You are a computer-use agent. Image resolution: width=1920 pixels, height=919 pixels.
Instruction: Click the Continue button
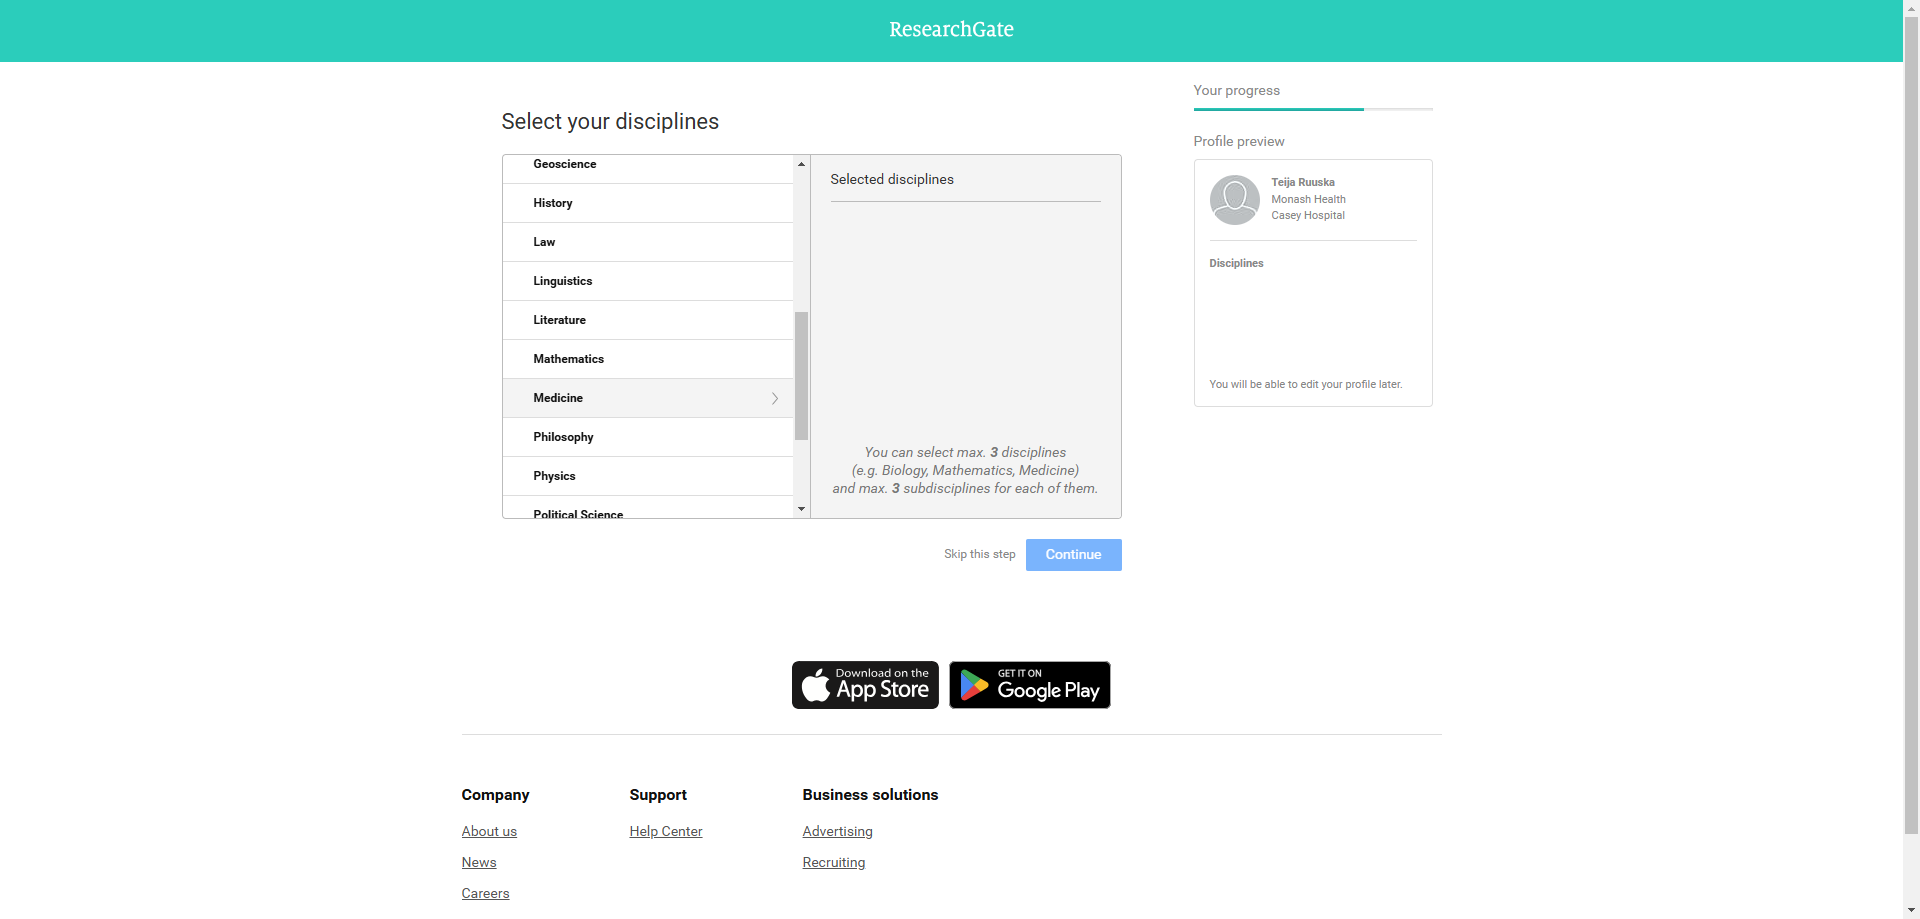1073,555
